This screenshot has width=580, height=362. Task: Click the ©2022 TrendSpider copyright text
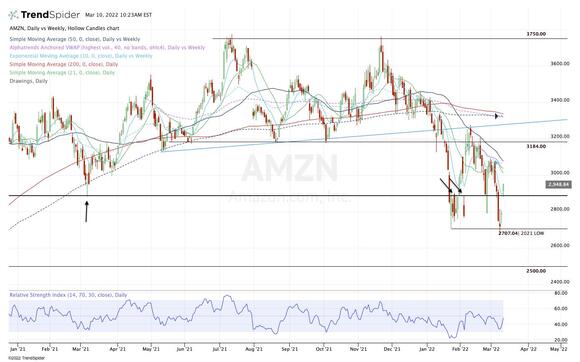[26, 358]
